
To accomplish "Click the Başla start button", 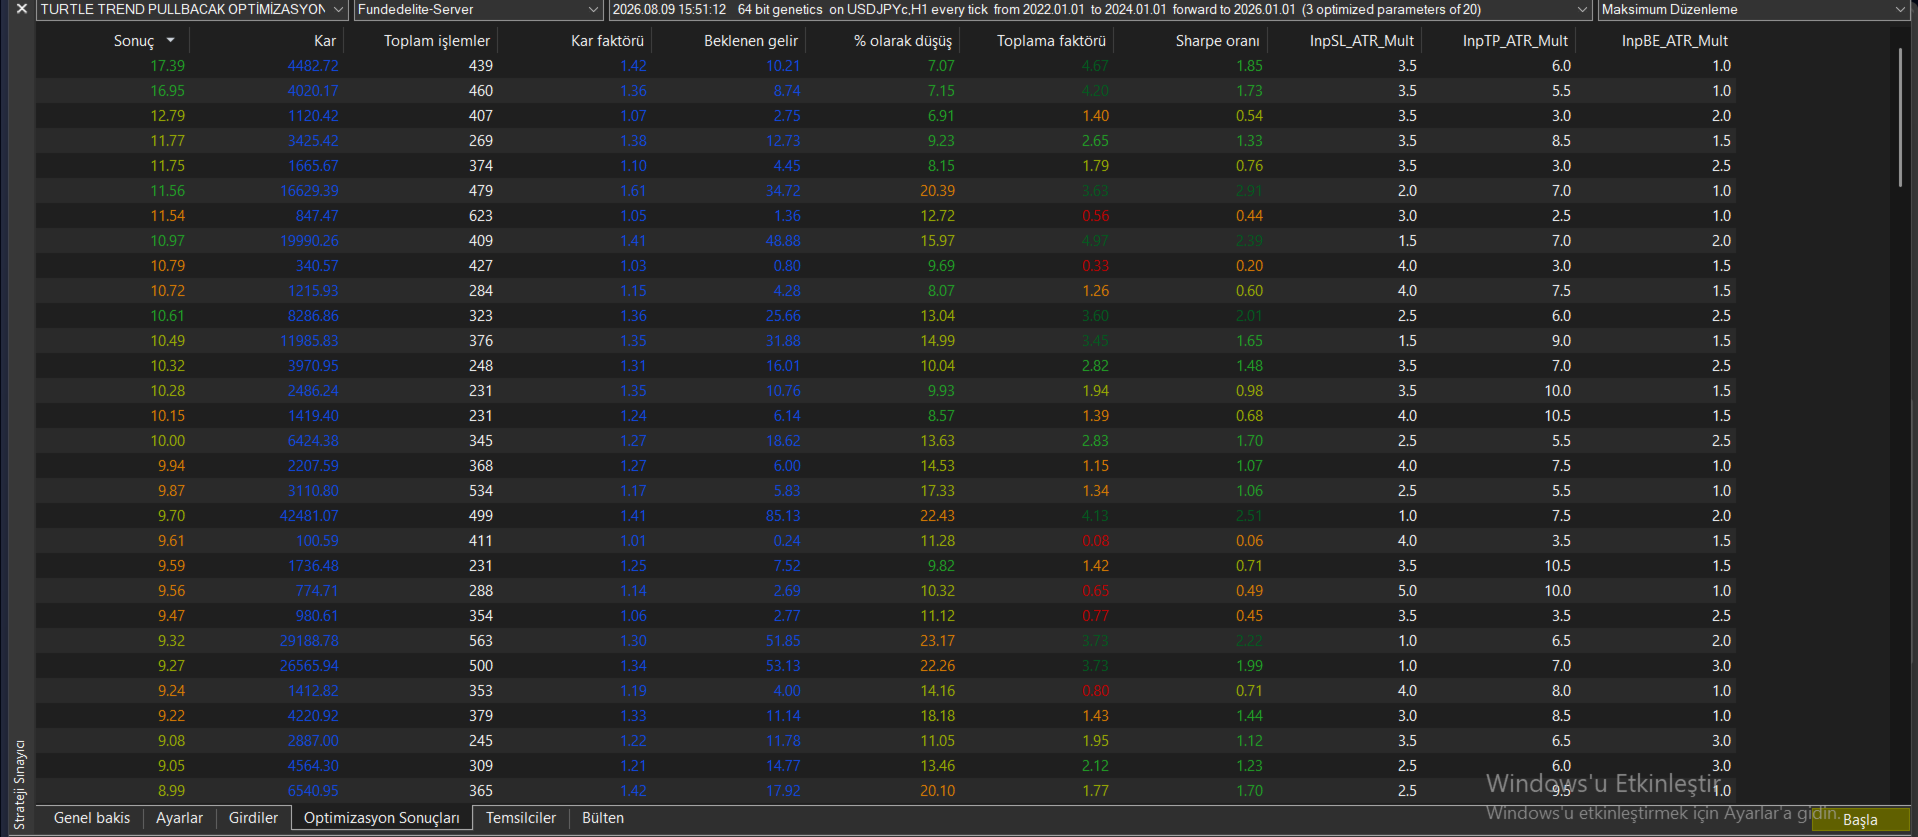I will (x=1860, y=820).
